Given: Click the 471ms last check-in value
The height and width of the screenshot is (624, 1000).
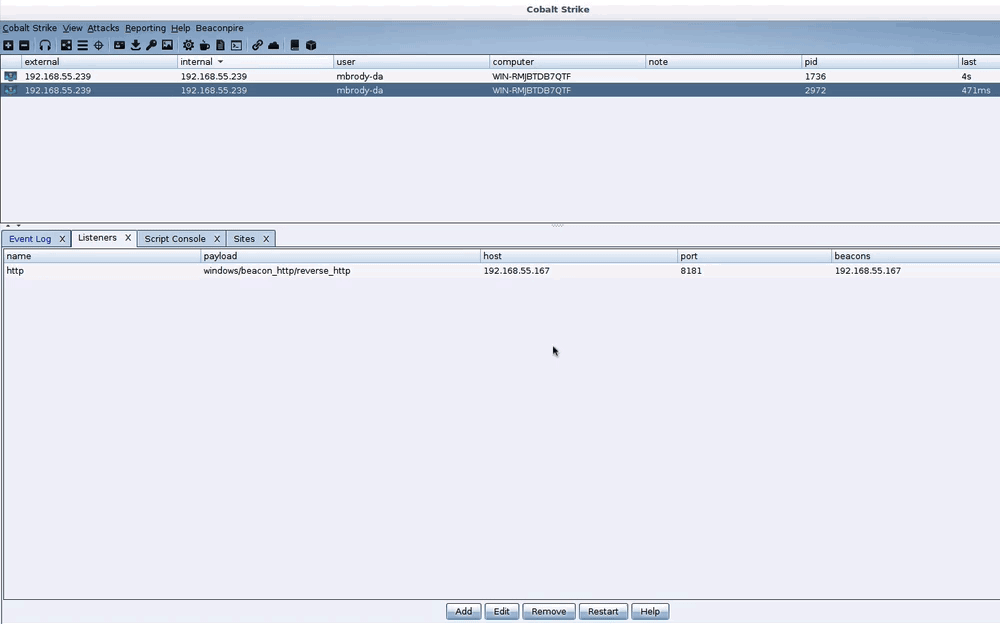Looking at the screenshot, I should (976, 91).
